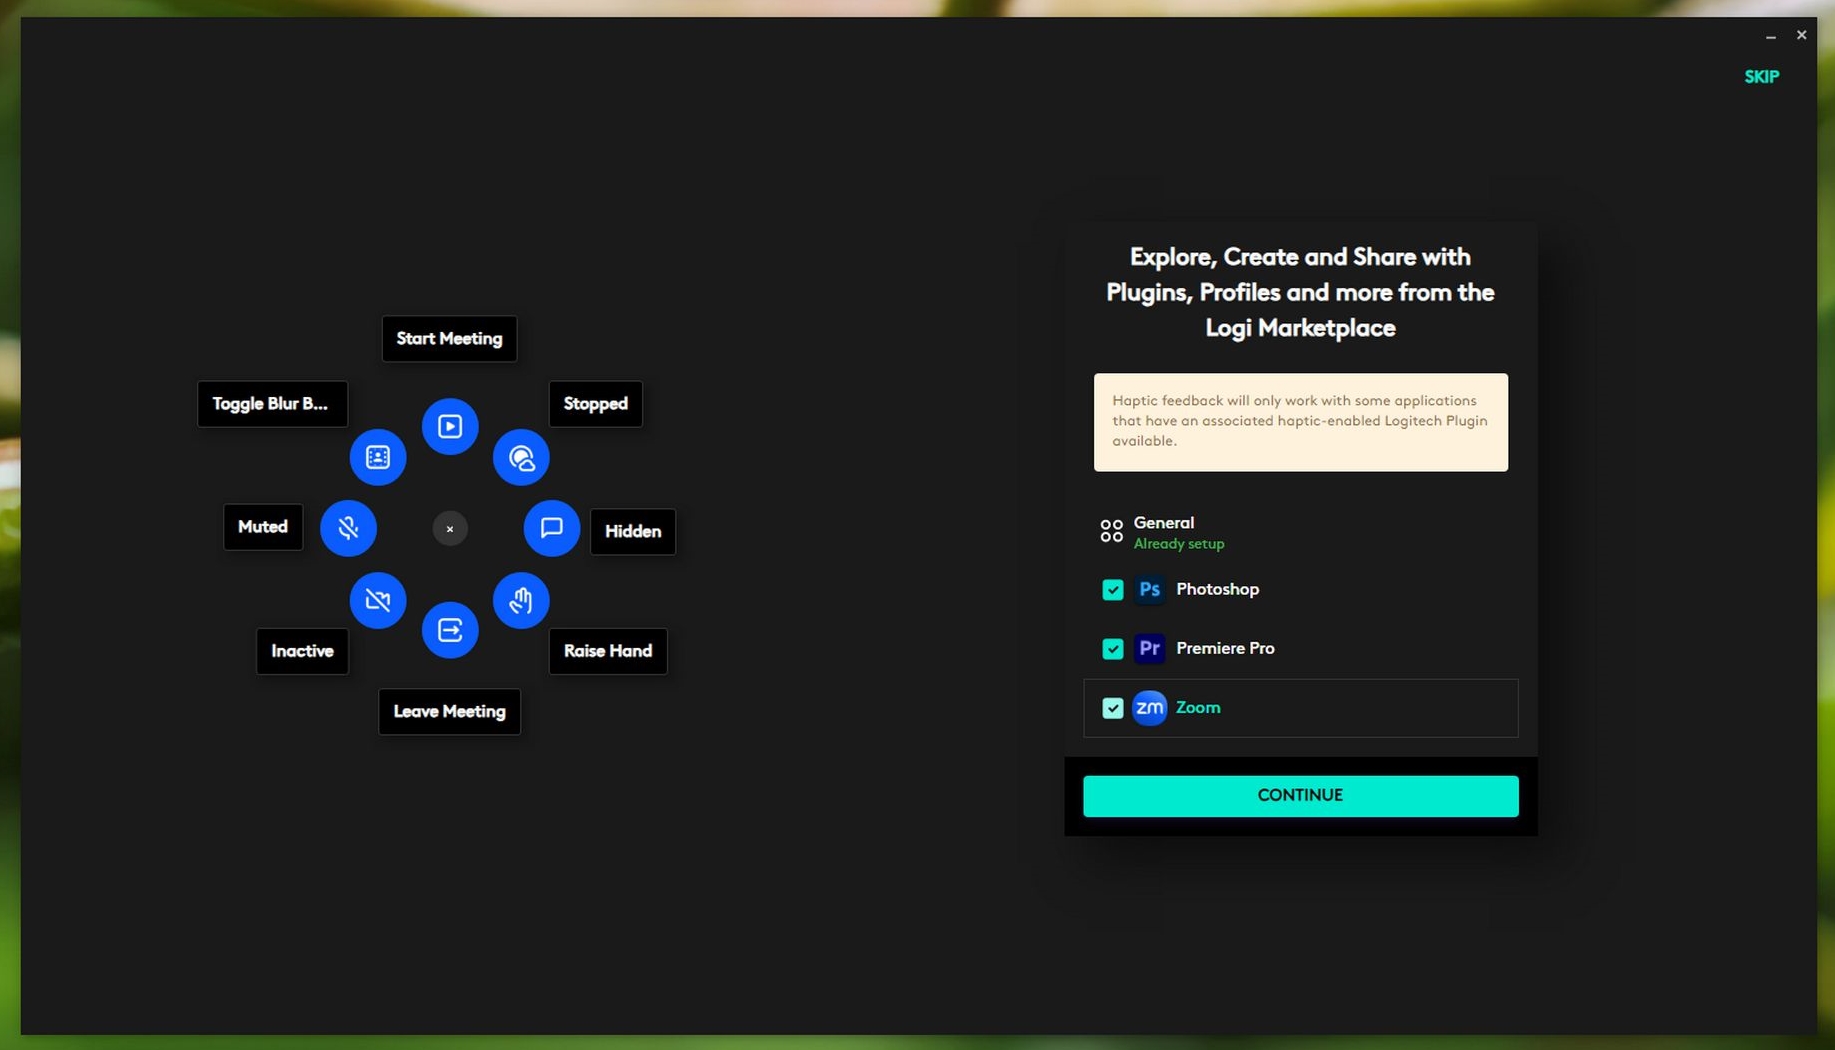Click the Start Meeting label
Image resolution: width=1835 pixels, height=1050 pixels.
(x=449, y=339)
